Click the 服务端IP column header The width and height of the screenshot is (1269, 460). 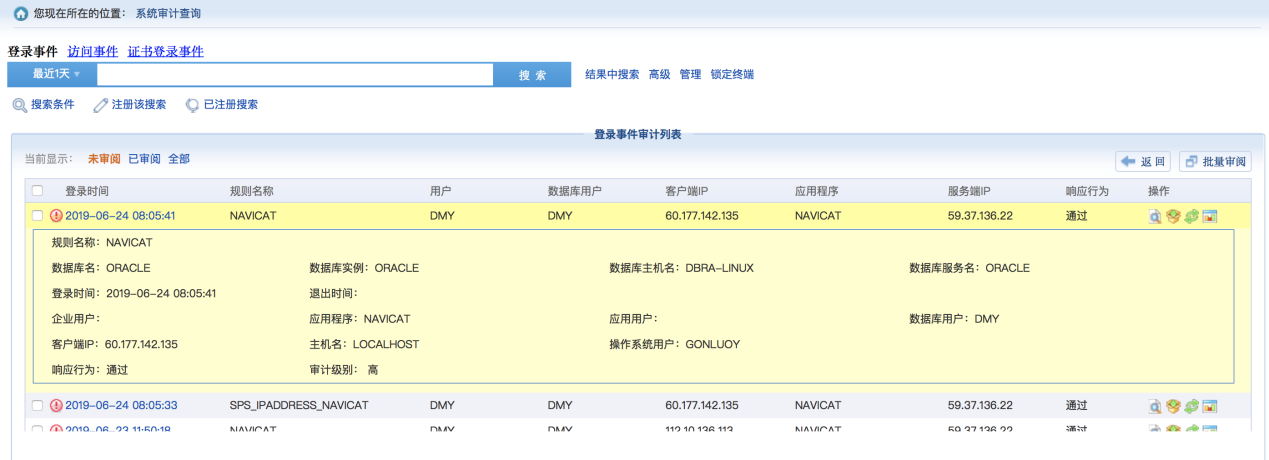(969, 191)
